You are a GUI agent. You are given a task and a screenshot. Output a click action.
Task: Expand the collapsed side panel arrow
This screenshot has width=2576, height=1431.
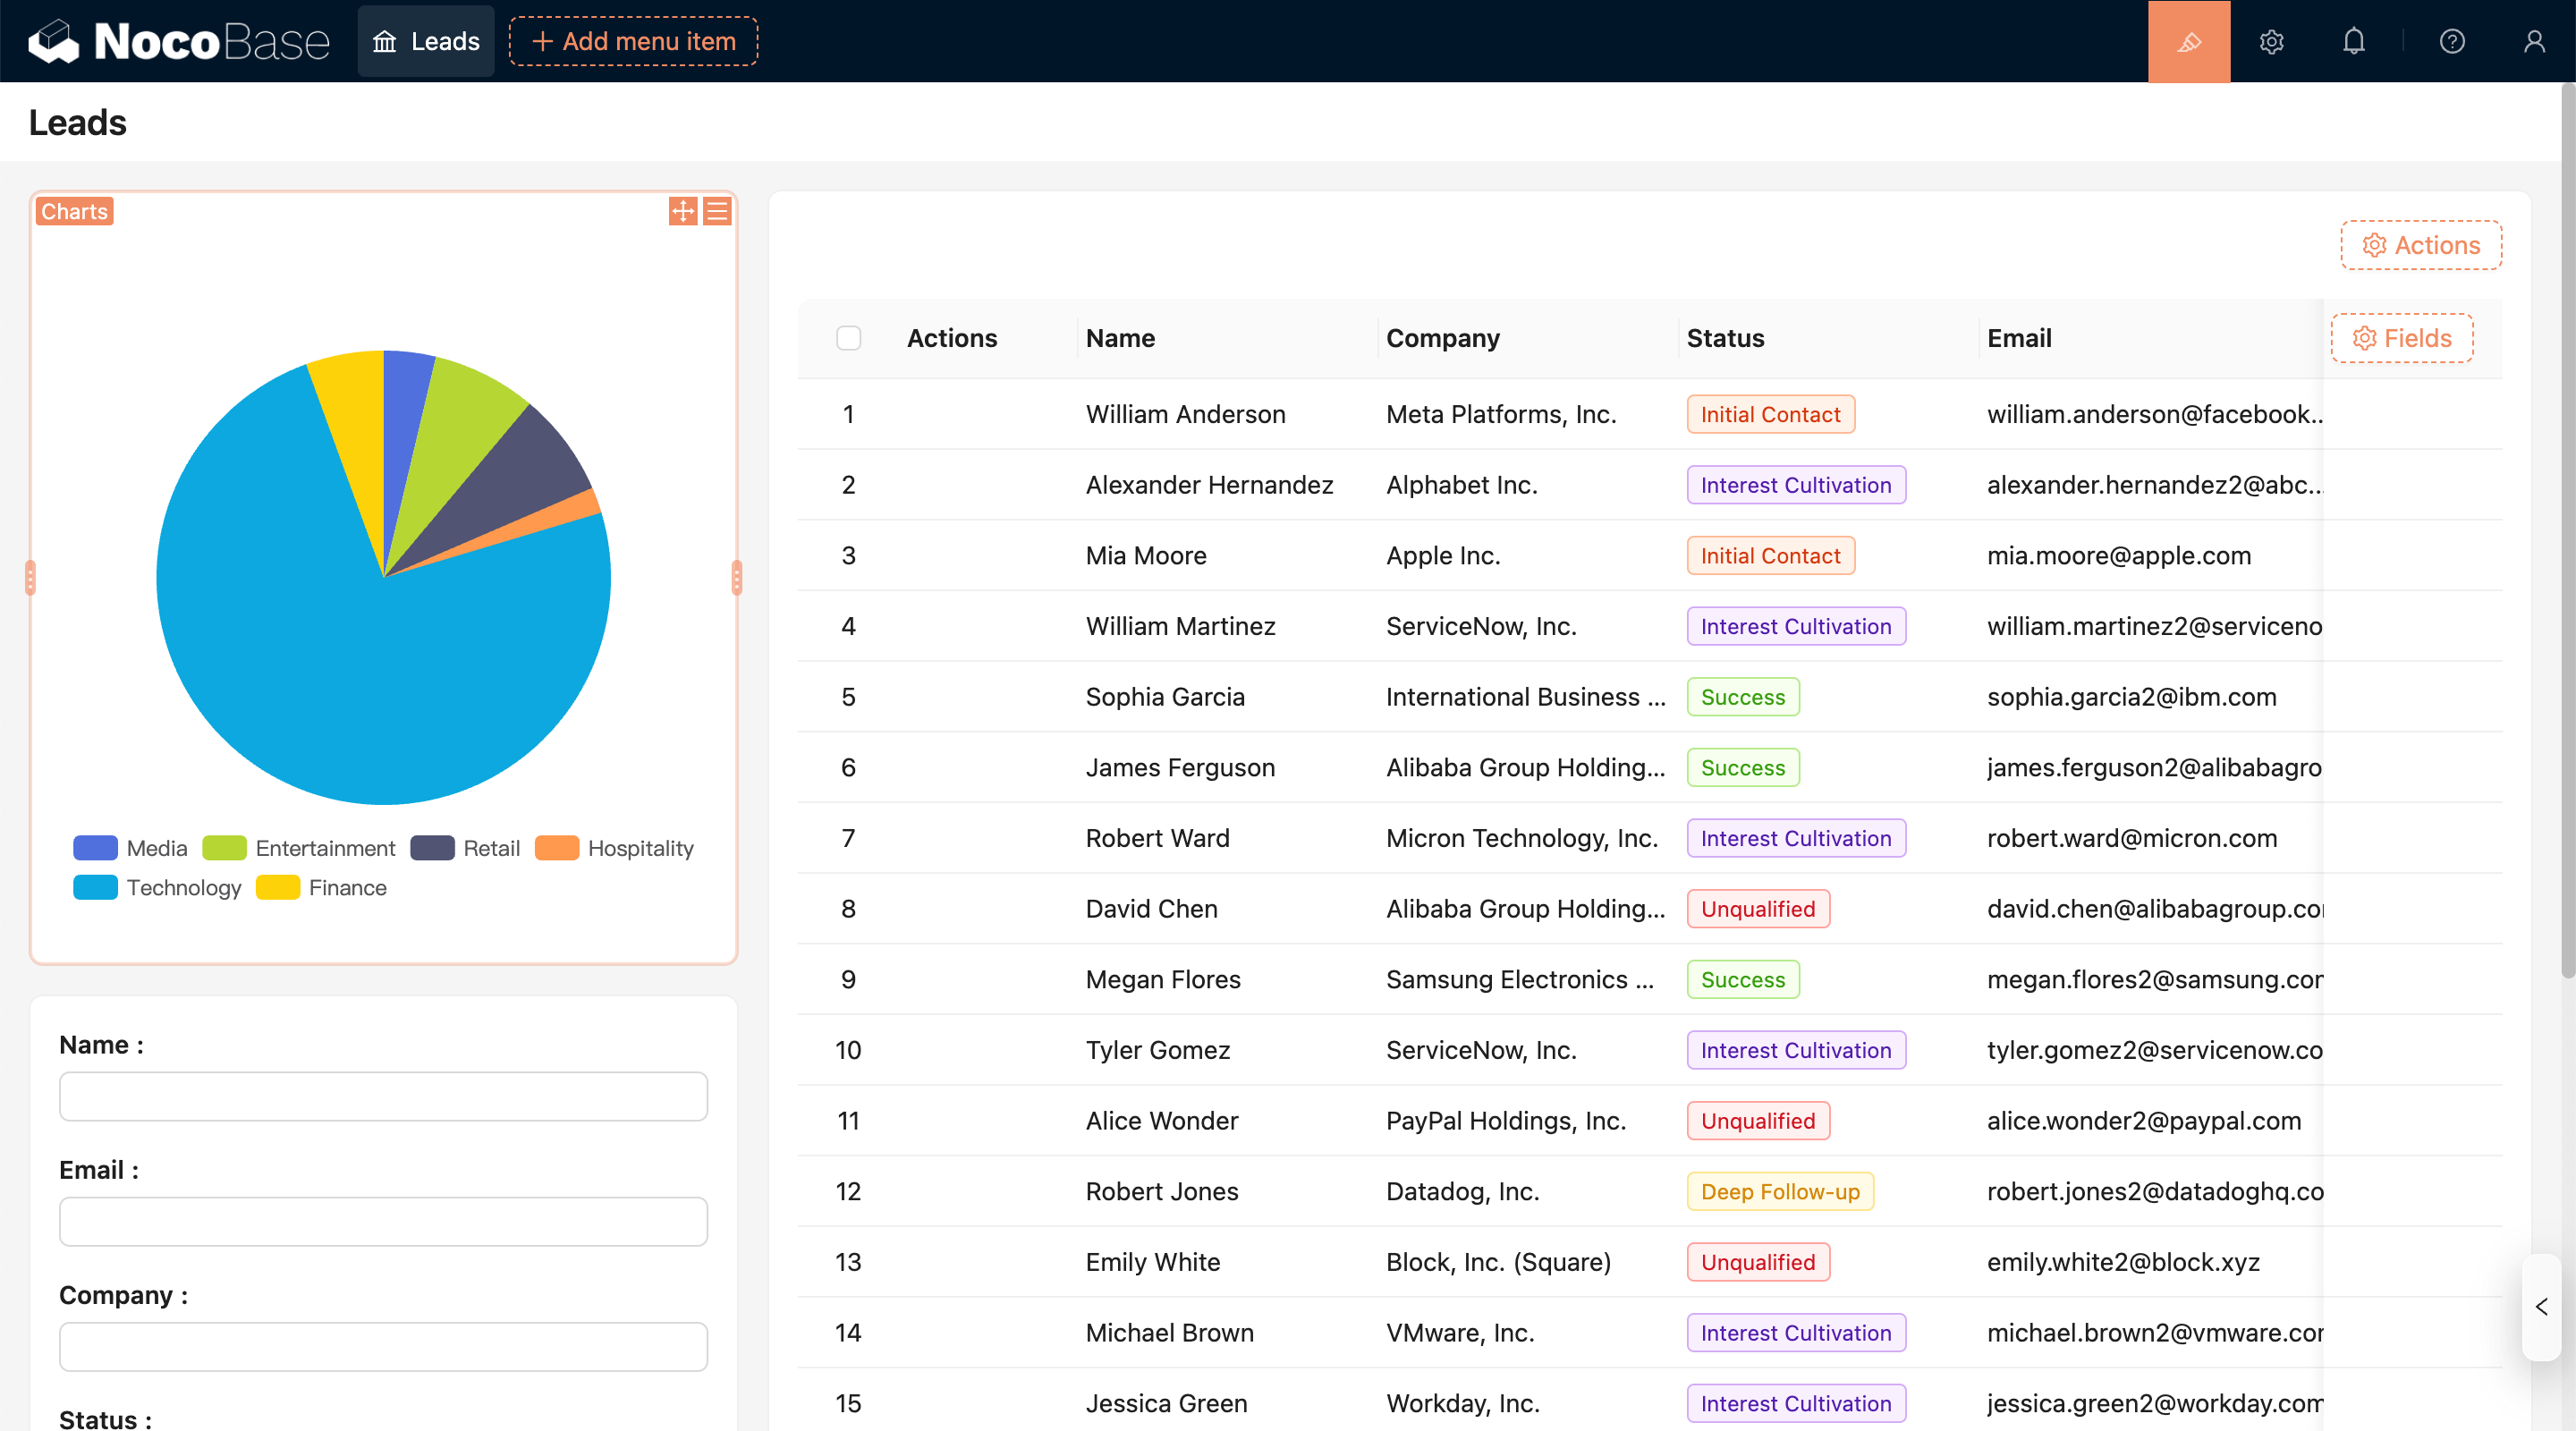(2541, 1306)
